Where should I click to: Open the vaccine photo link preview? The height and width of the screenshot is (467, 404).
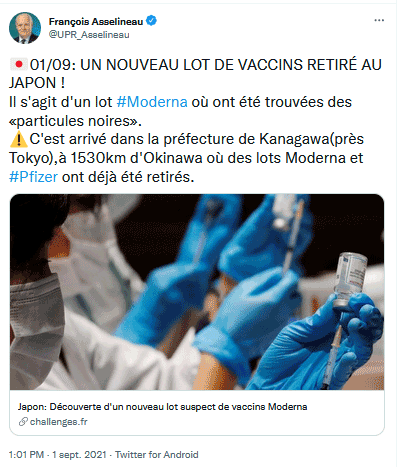click(197, 292)
